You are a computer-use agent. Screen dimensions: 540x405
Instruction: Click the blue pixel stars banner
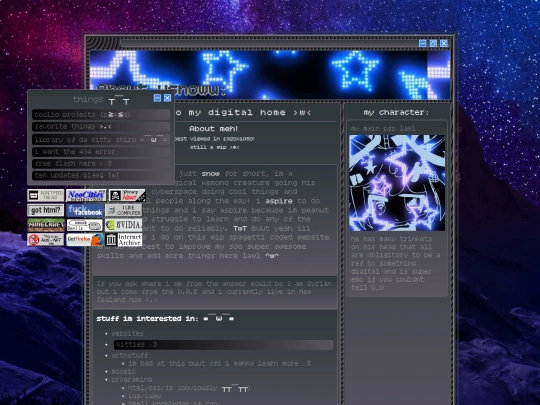[270, 75]
